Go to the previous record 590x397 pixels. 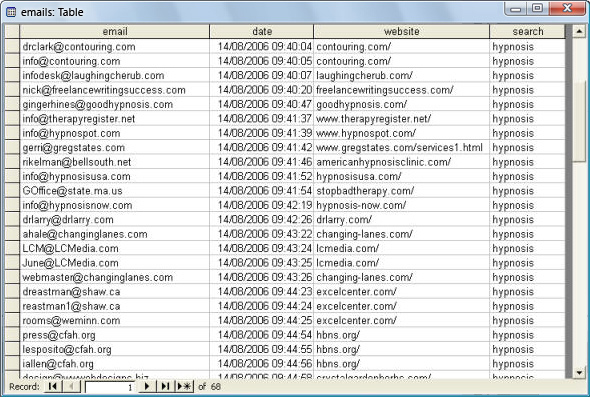[71, 386]
